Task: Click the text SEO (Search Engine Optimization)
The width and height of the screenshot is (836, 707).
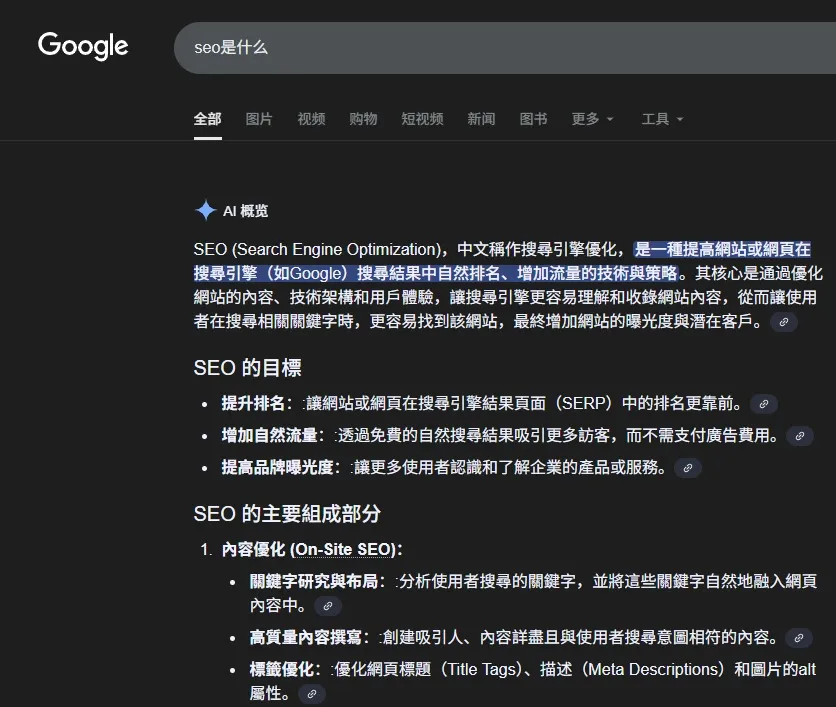Action: [x=318, y=250]
